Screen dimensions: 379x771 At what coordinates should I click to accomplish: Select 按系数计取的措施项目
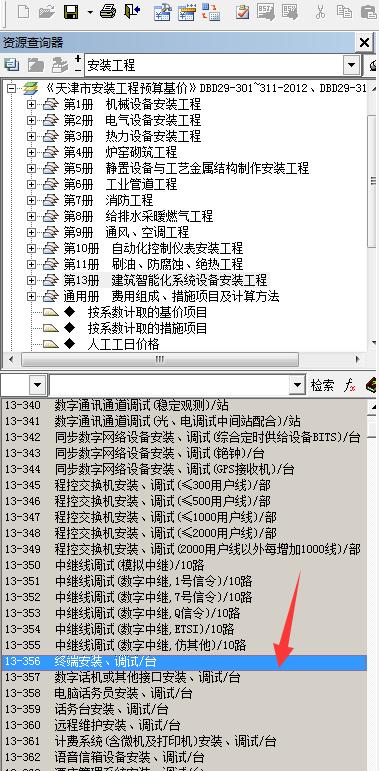tap(147, 328)
